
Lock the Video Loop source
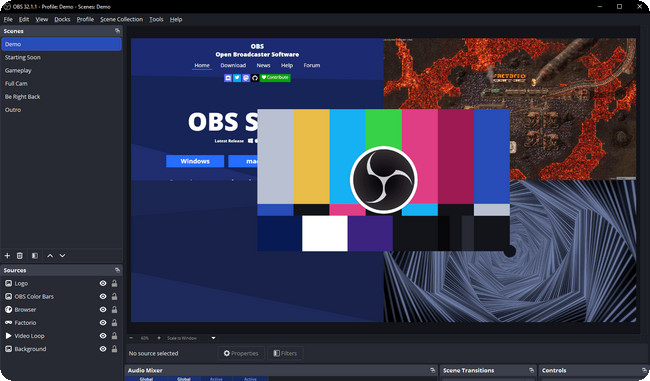tap(114, 336)
